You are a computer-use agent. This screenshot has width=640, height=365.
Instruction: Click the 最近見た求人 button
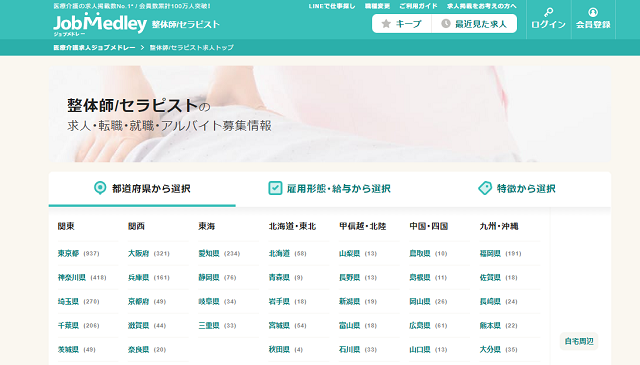[474, 24]
